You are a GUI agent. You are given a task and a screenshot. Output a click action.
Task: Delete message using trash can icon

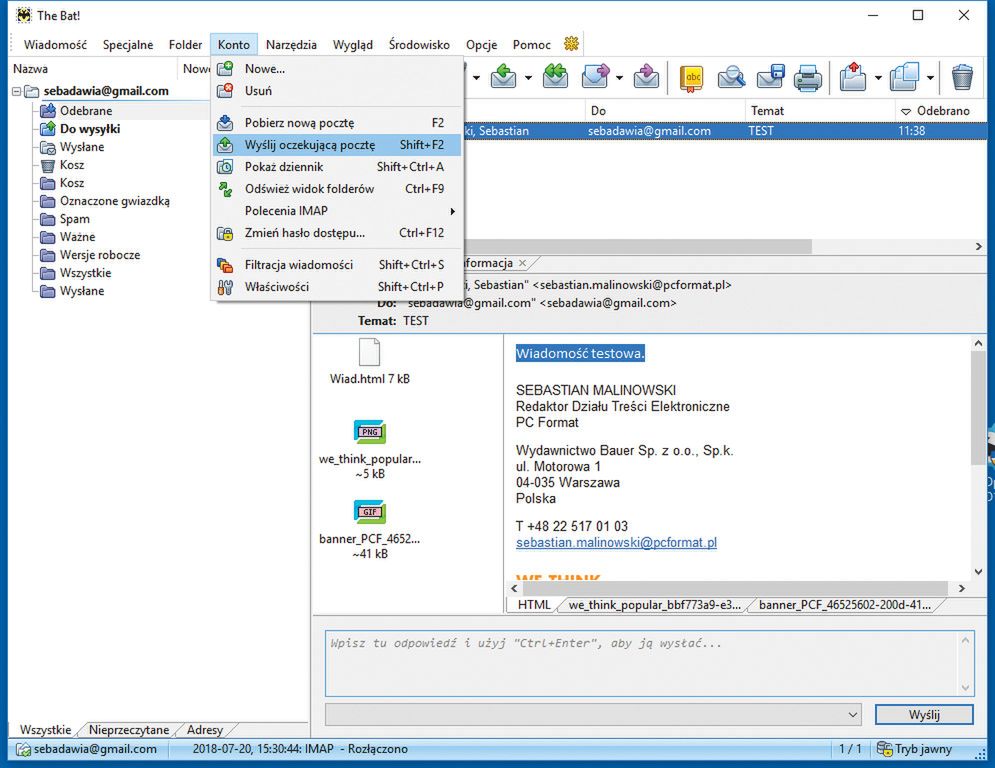point(962,77)
